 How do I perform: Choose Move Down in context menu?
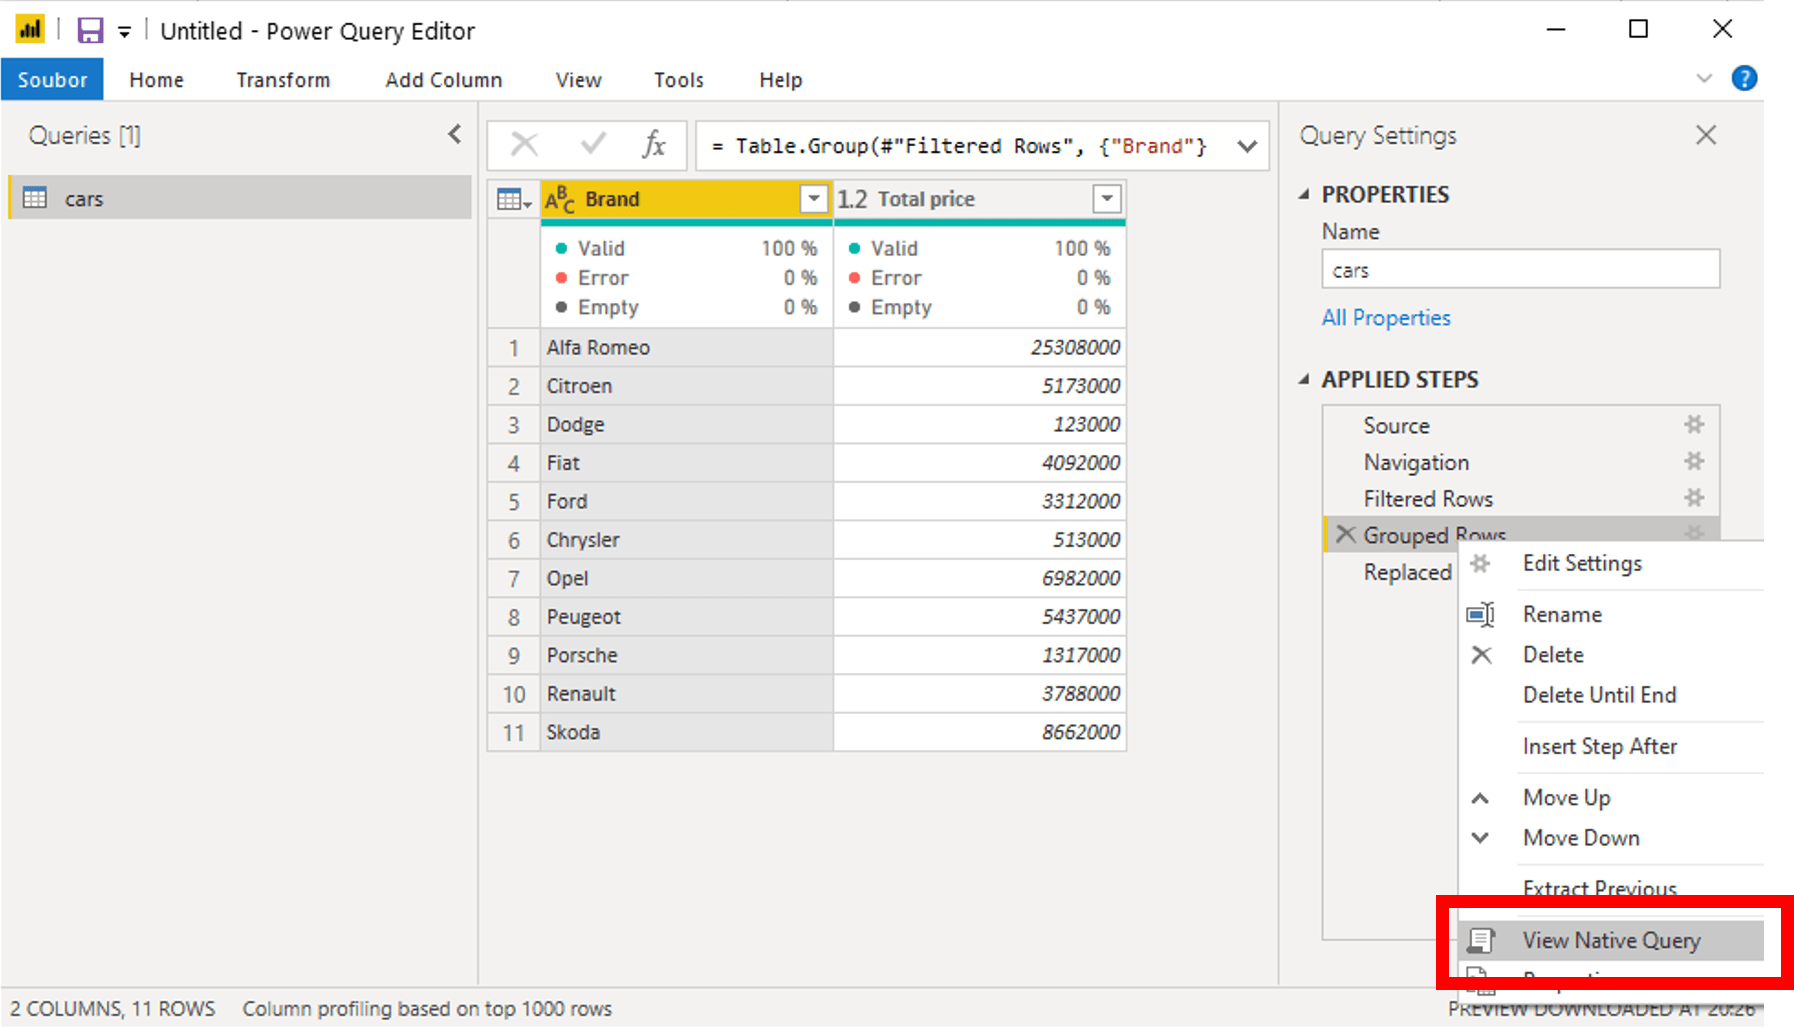click(1581, 838)
